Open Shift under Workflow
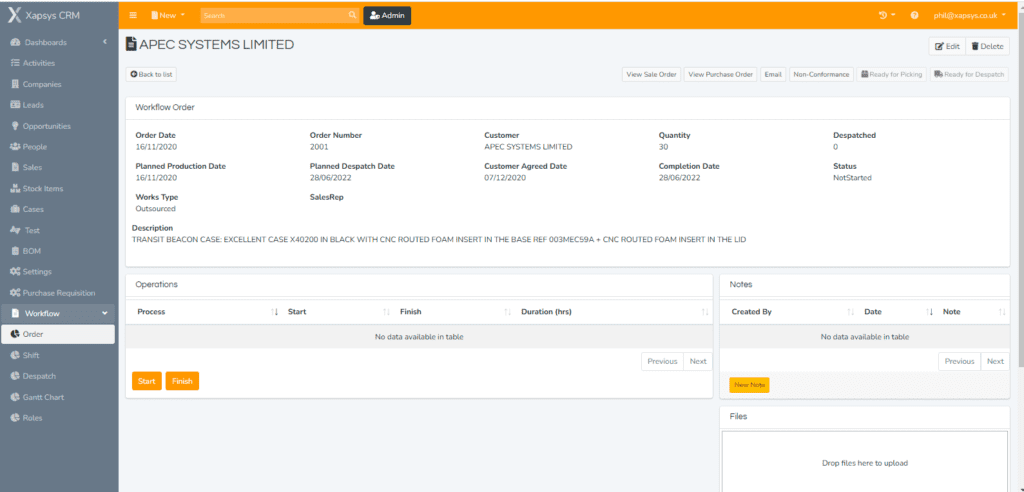The image size is (1024, 492). tap(31, 355)
